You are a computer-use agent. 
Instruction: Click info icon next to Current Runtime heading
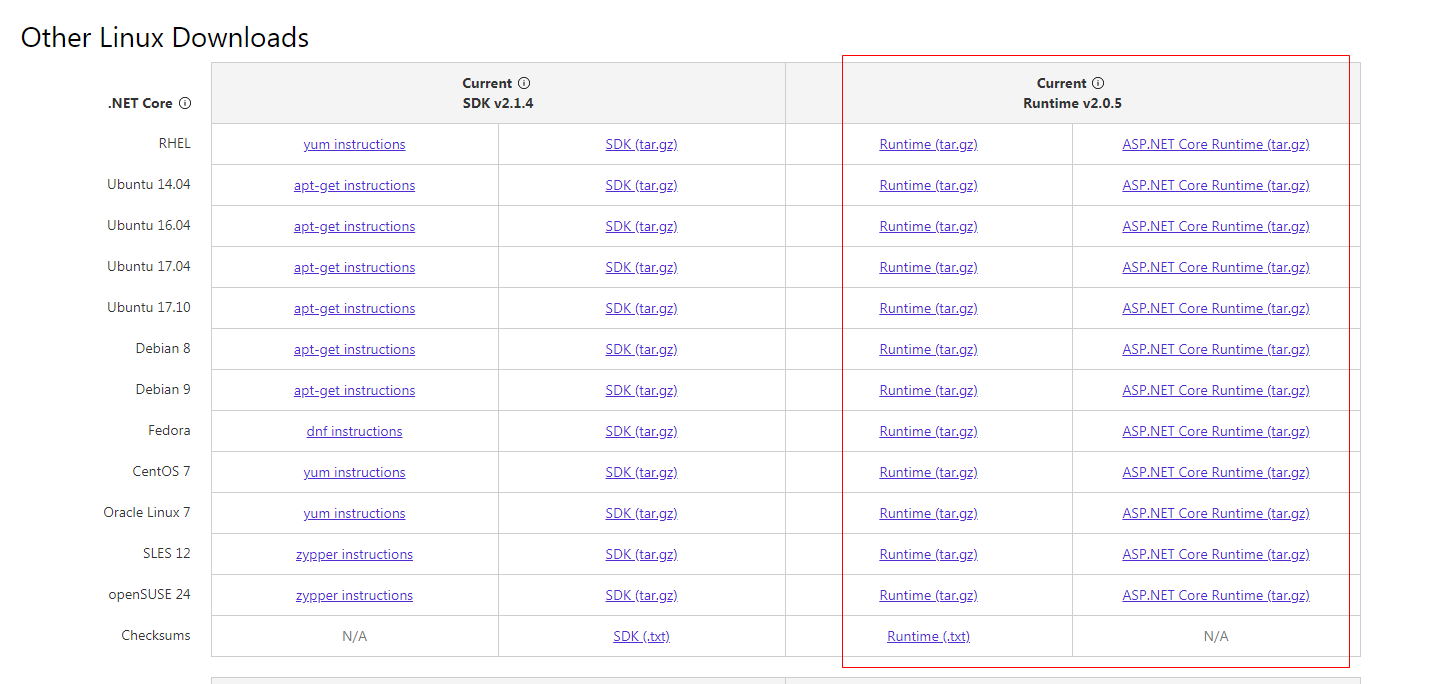tap(1098, 83)
